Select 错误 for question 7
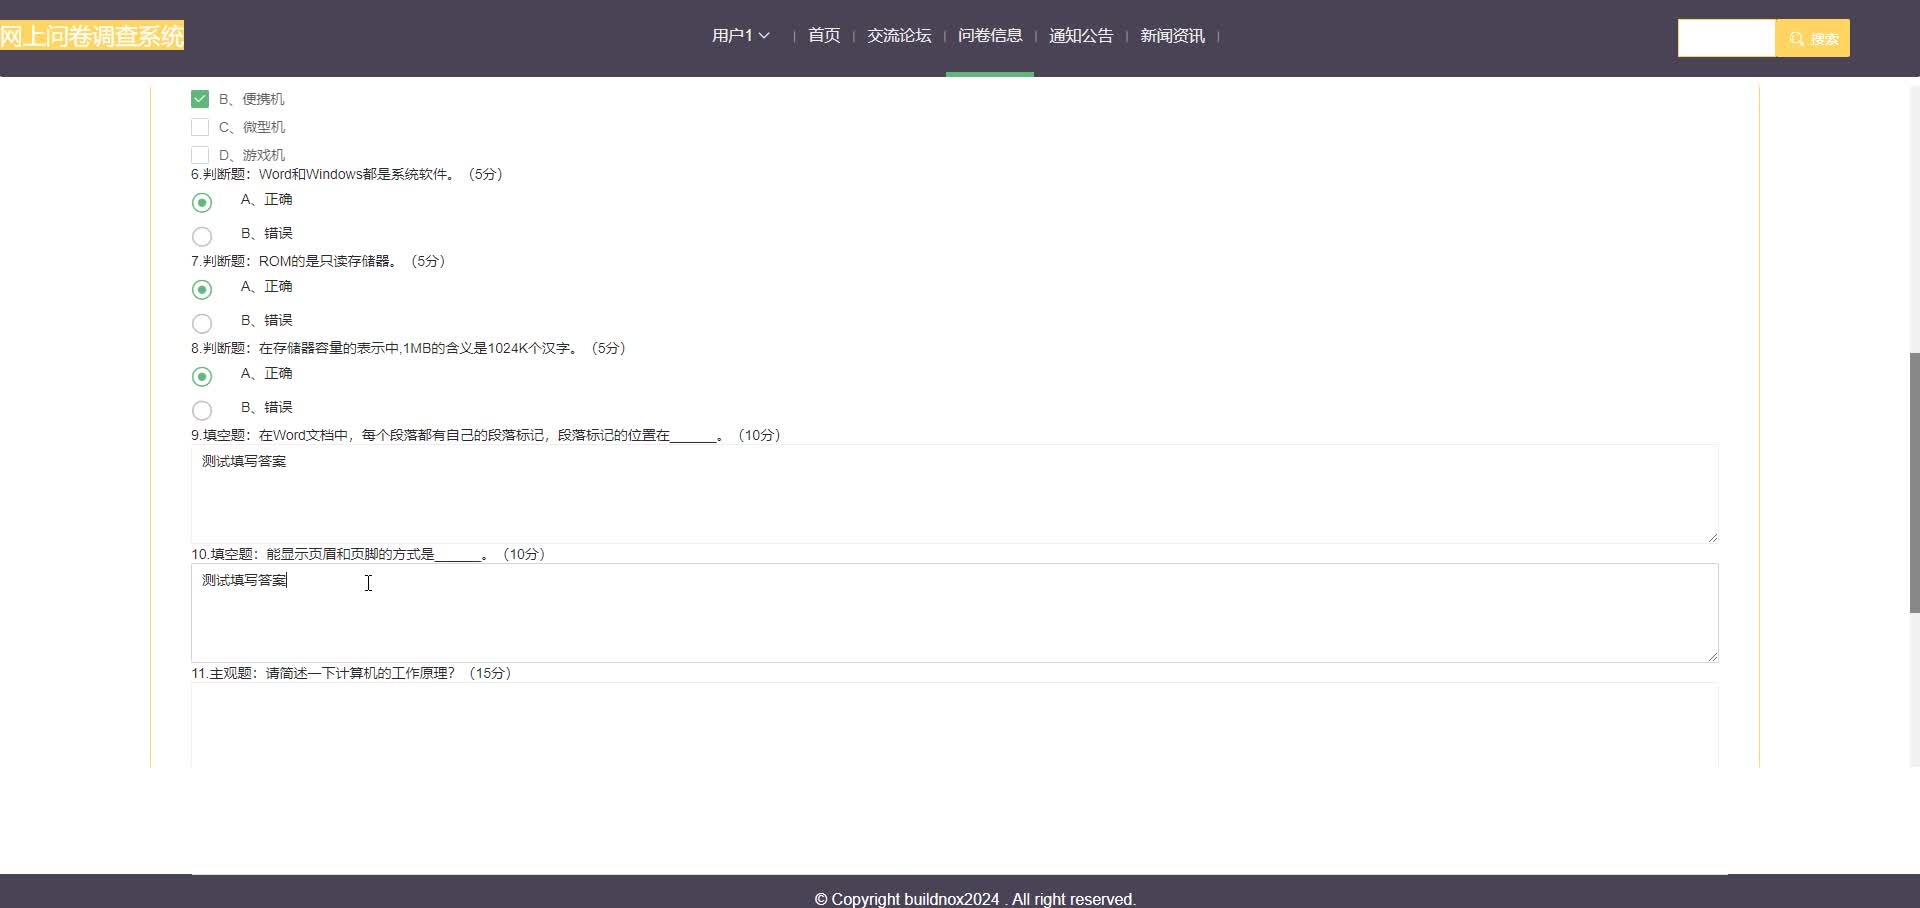Viewport: 1920px width, 908px height. click(x=202, y=323)
